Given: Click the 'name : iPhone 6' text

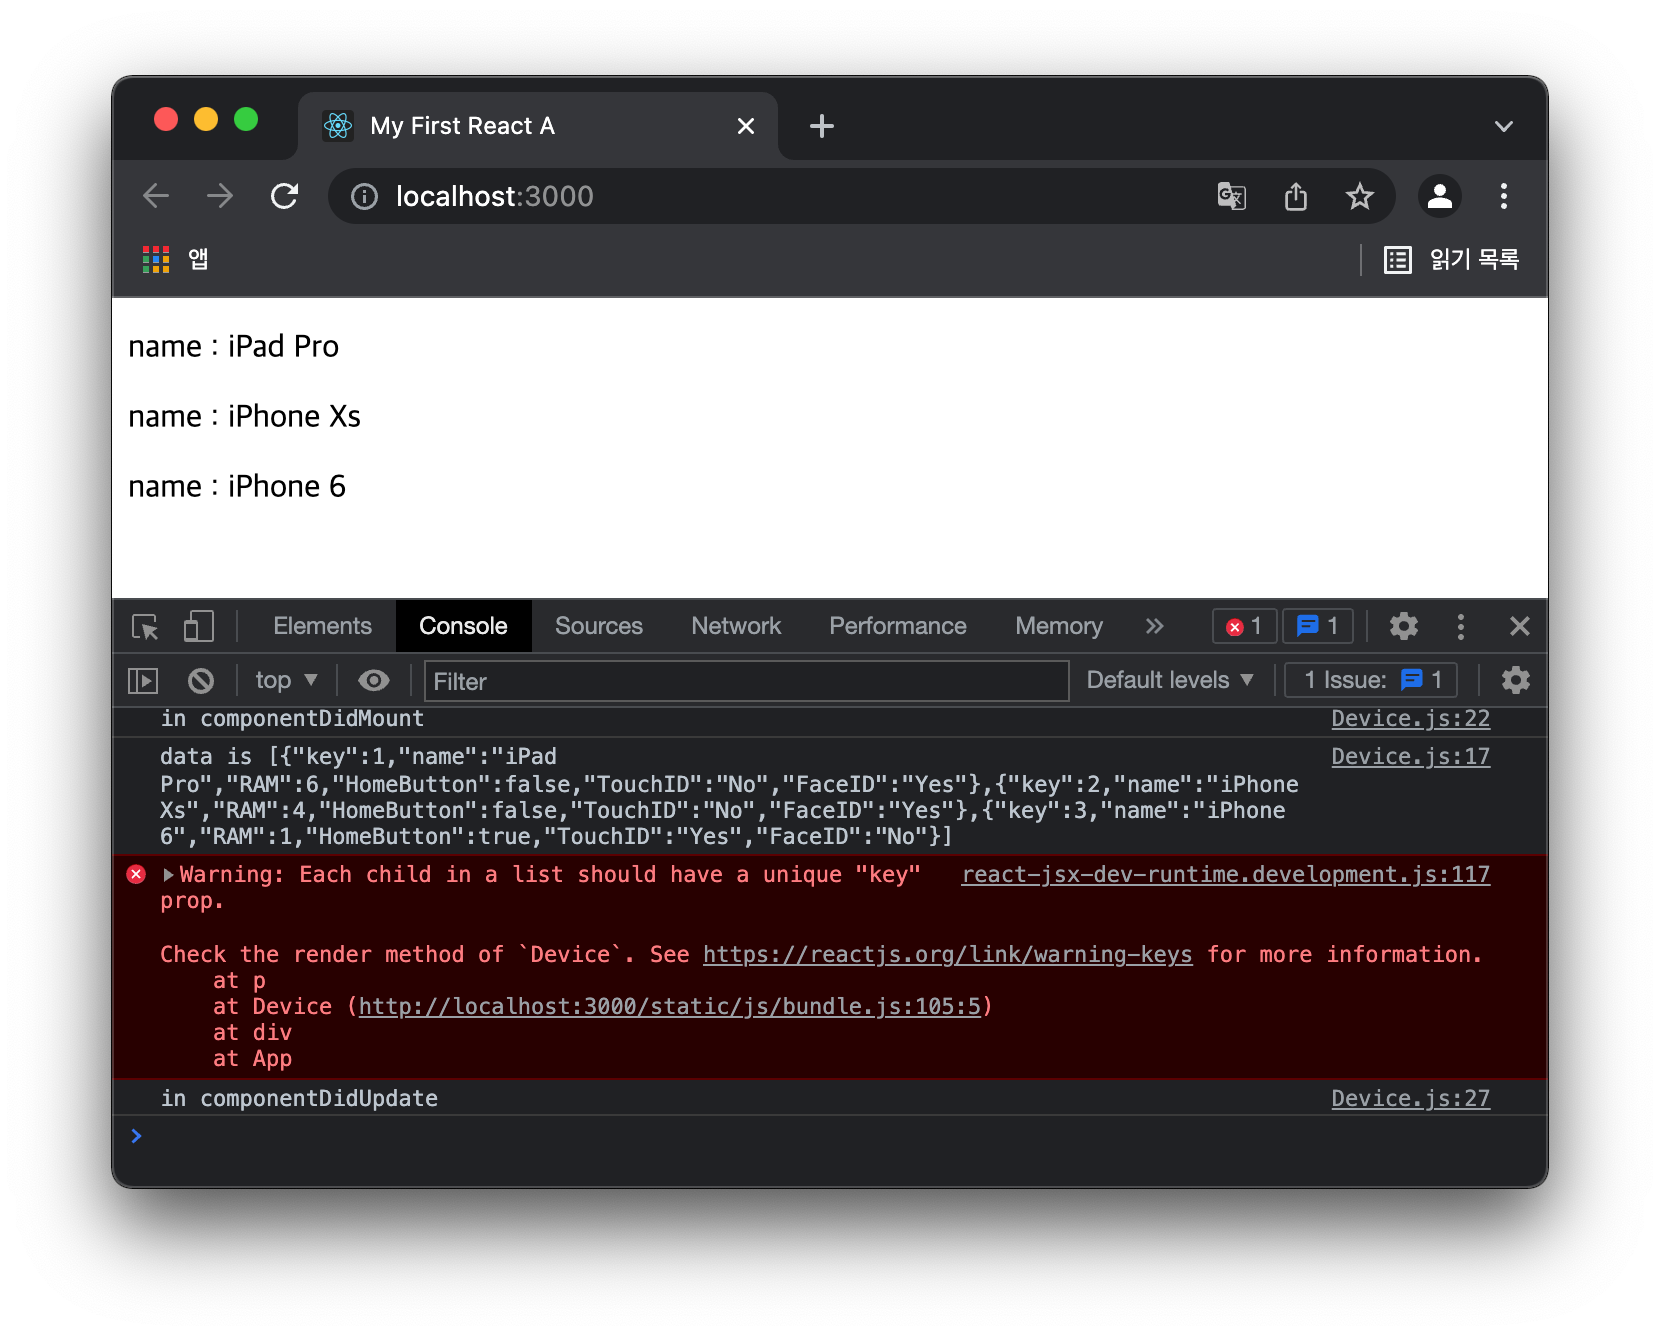Looking at the screenshot, I should click(237, 487).
